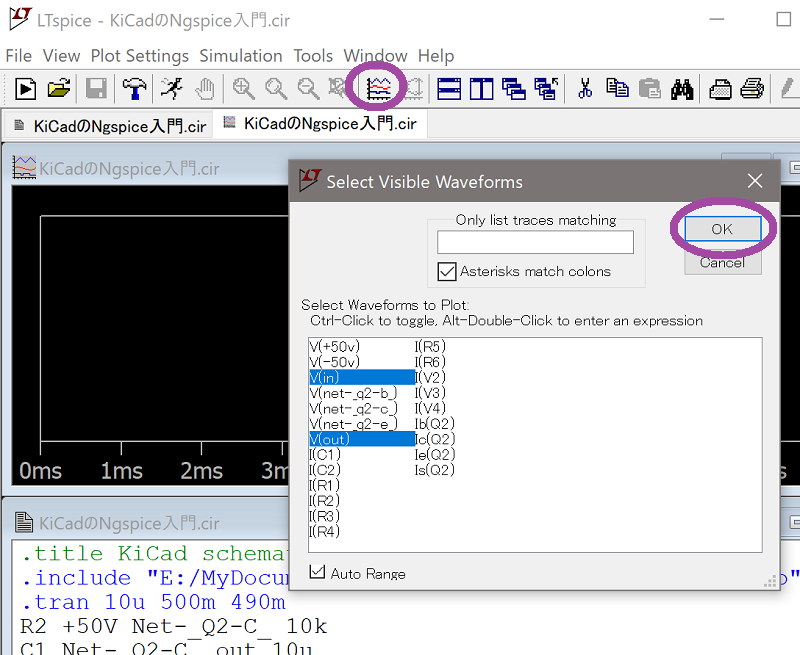800x655 pixels.
Task: Open the Help menu
Action: coord(436,56)
